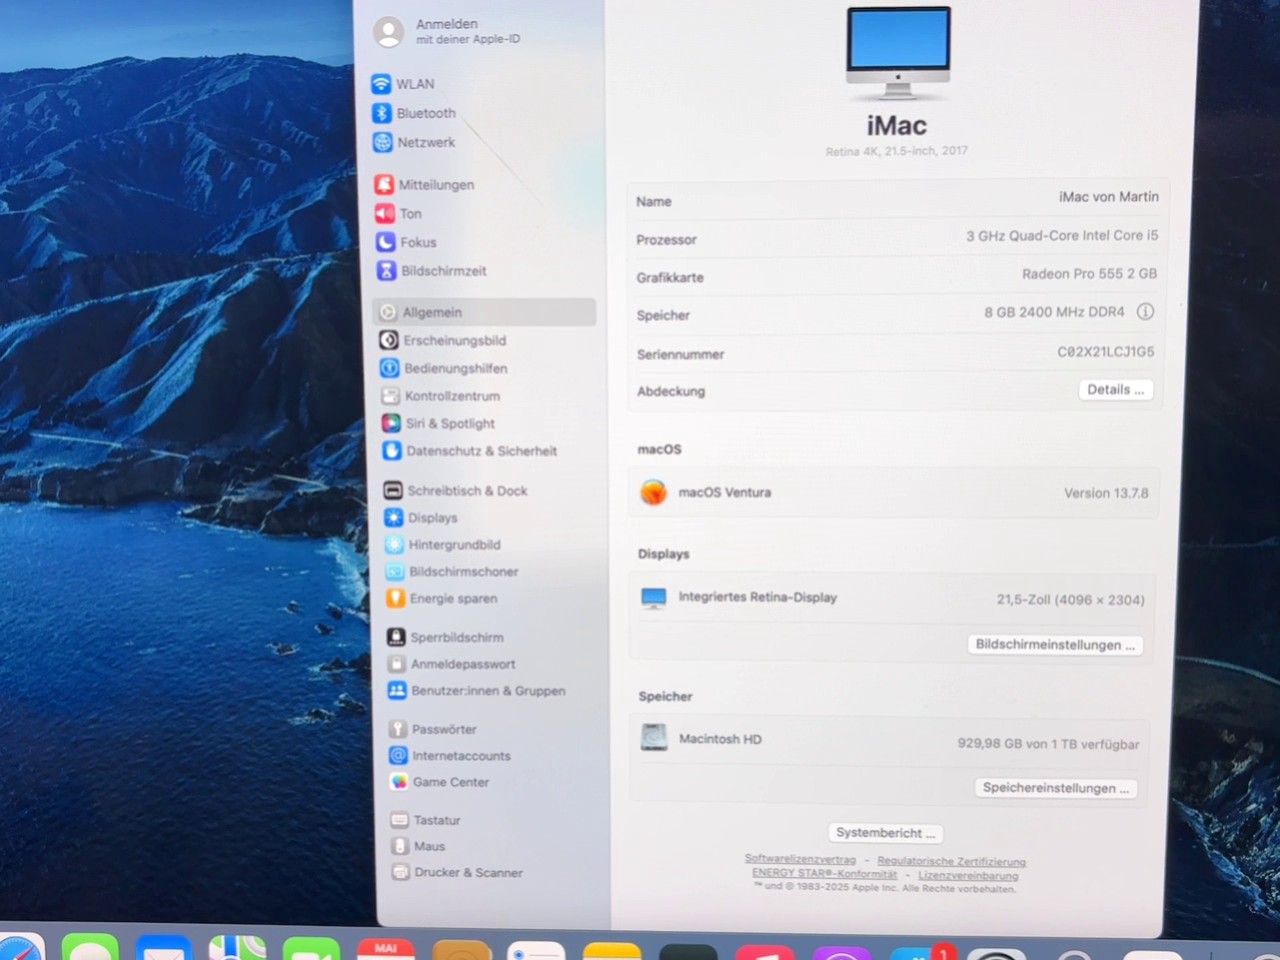Click processor value 3 GHz Quad-Core Intel Core i5
Viewport: 1280px width, 960px height.
coord(1062,235)
